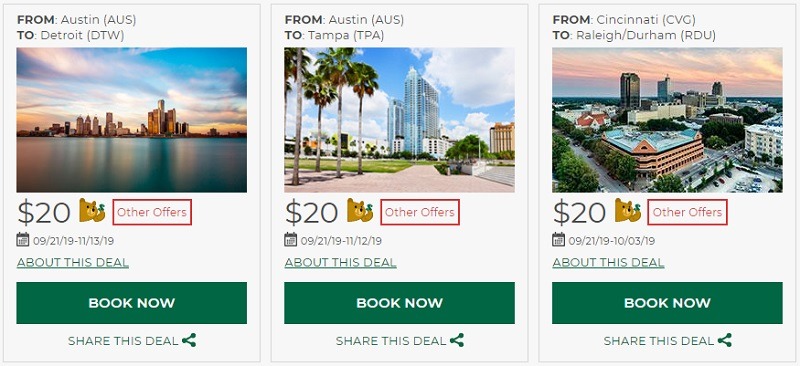Open Other Offers for the Detroit deal

(152, 212)
